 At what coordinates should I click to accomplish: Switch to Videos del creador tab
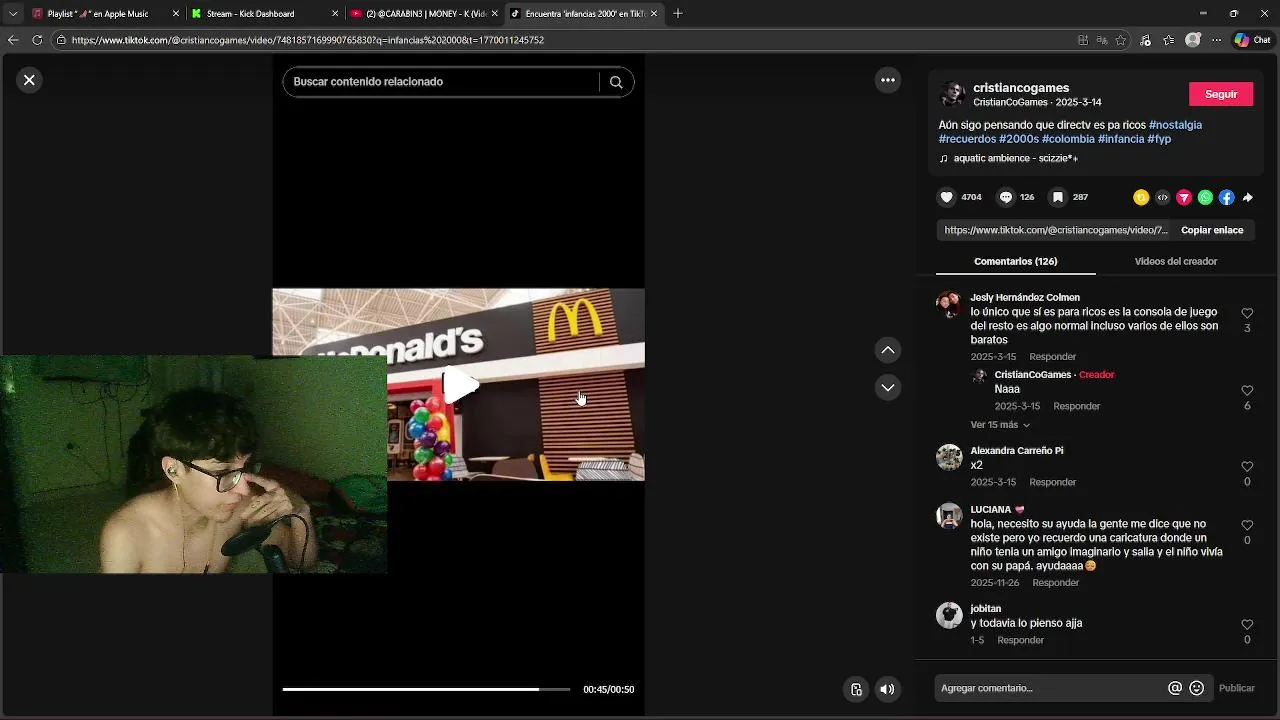1175,261
